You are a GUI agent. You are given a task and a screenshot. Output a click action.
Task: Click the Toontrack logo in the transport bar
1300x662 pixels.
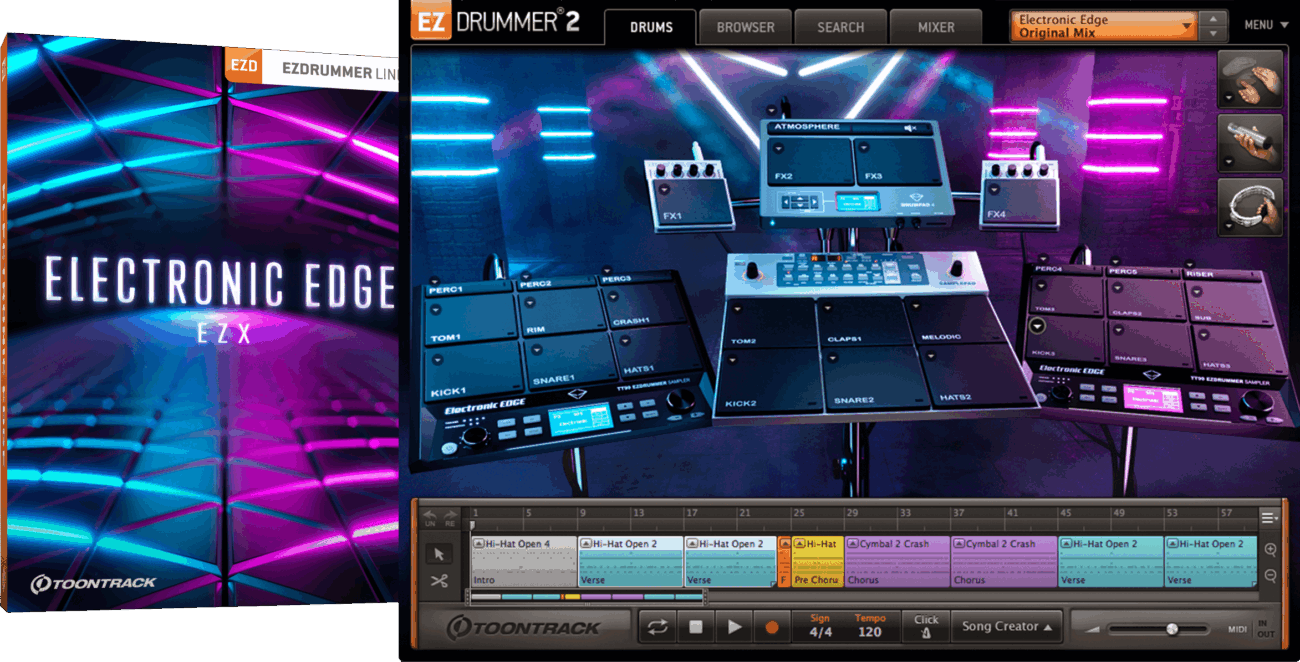pos(524,628)
